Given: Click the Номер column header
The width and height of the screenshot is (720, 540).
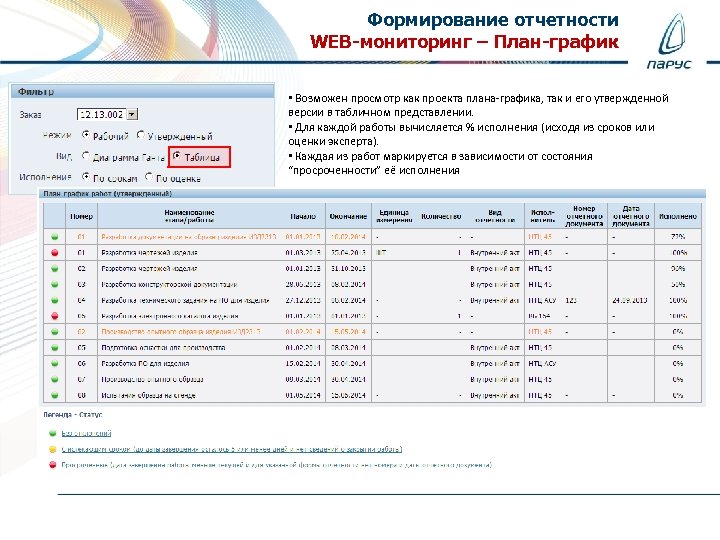Looking at the screenshot, I should (x=81, y=216).
